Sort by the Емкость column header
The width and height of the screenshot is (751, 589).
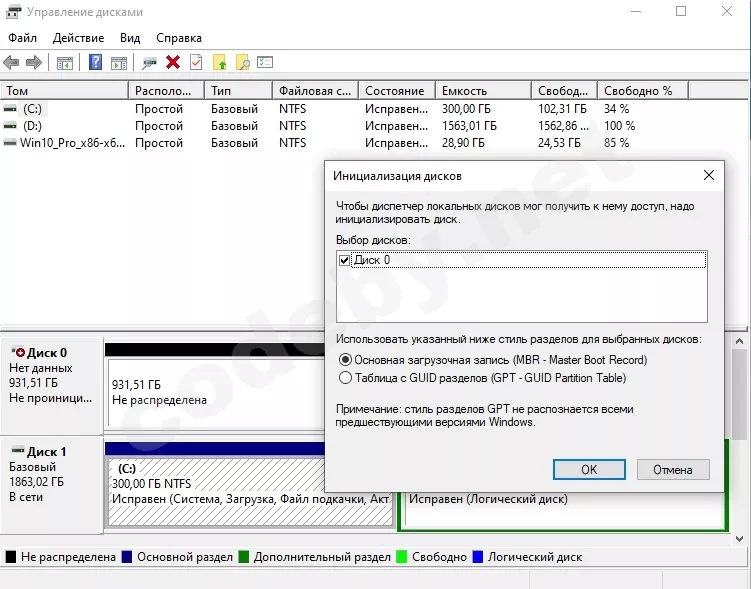coord(483,91)
